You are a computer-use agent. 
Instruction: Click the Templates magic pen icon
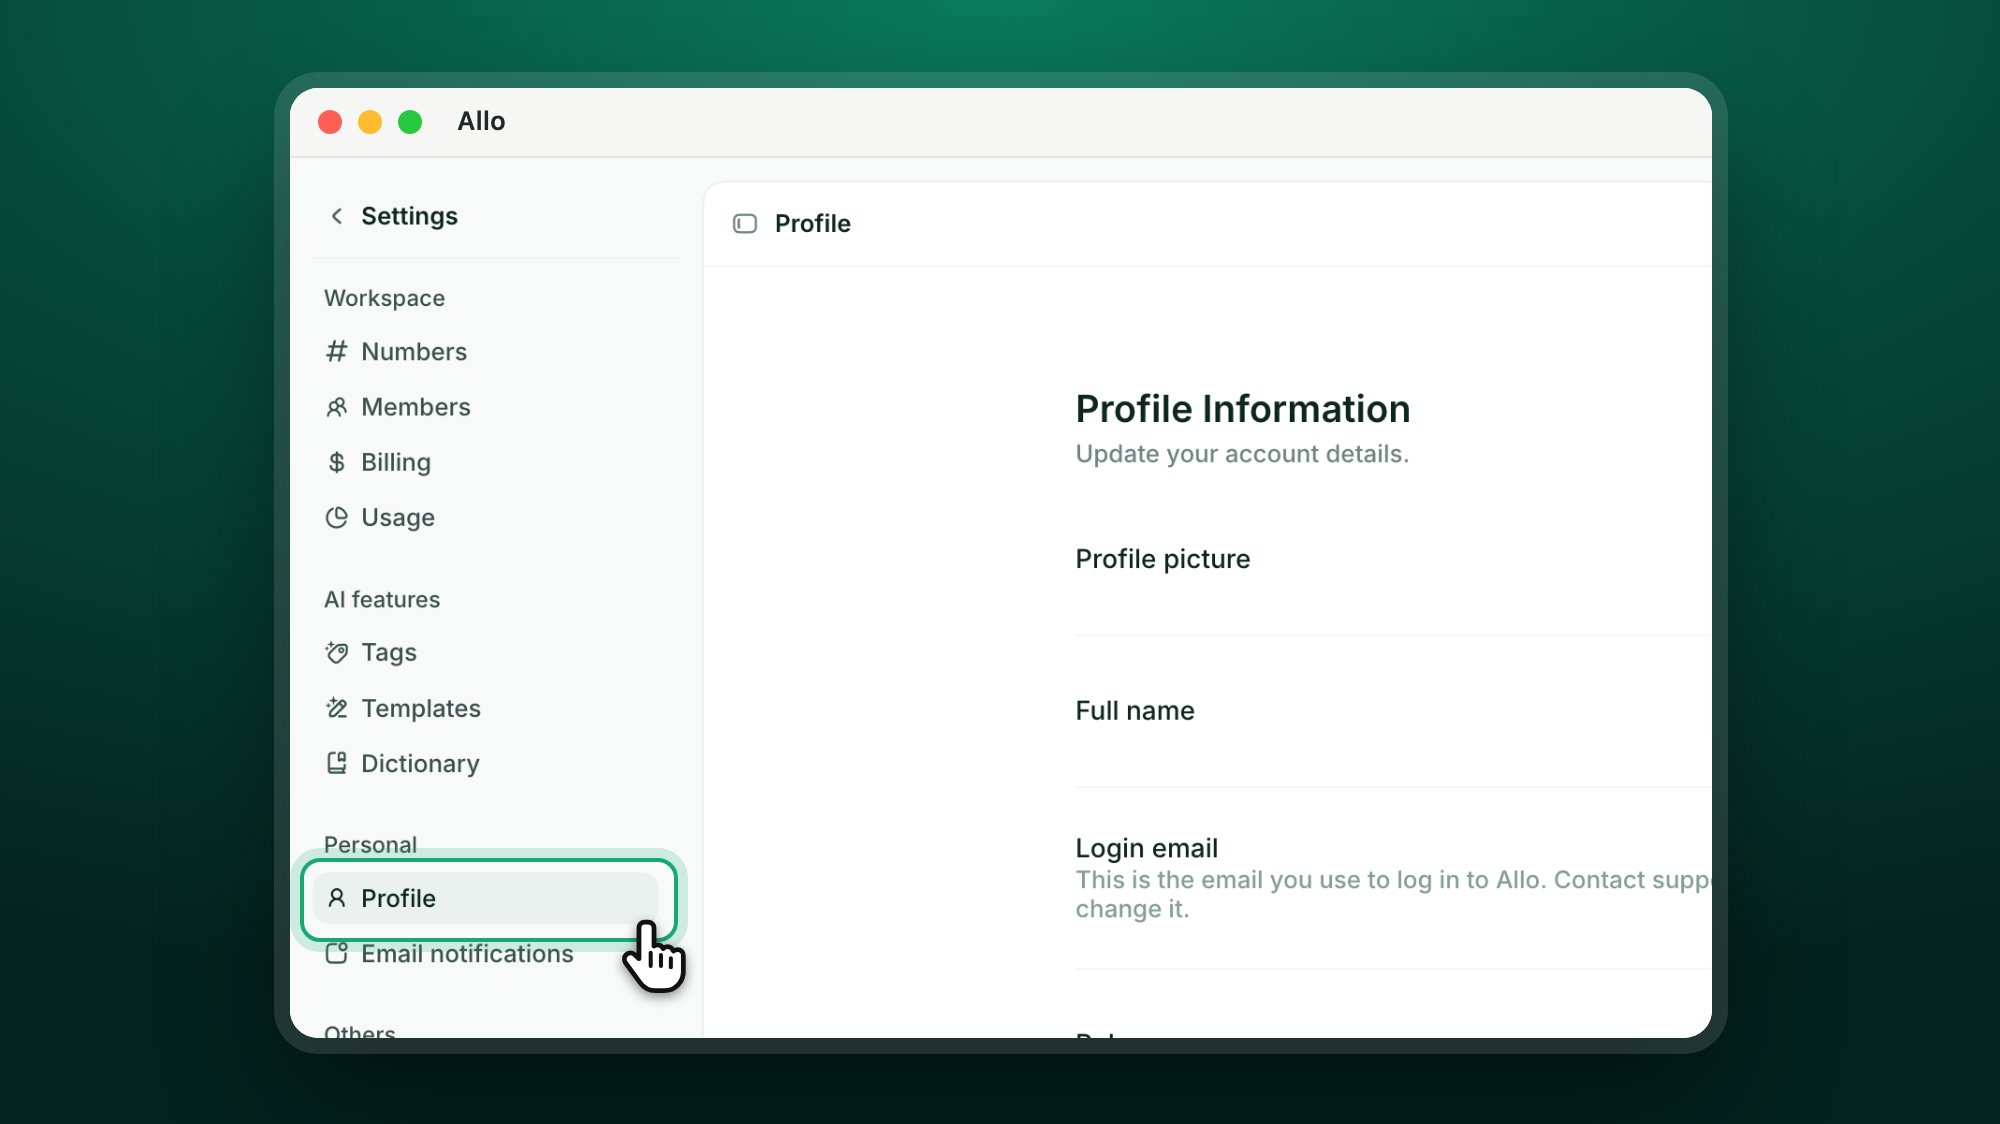click(337, 708)
